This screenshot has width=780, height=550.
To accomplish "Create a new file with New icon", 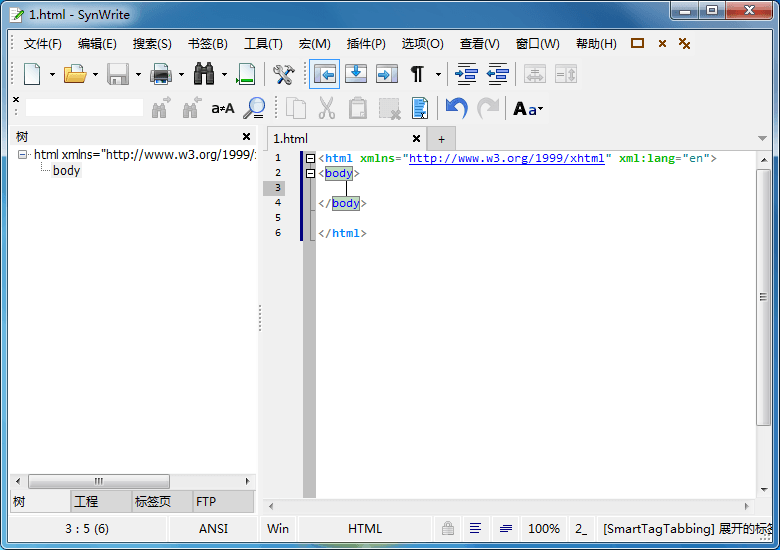I will [32, 75].
